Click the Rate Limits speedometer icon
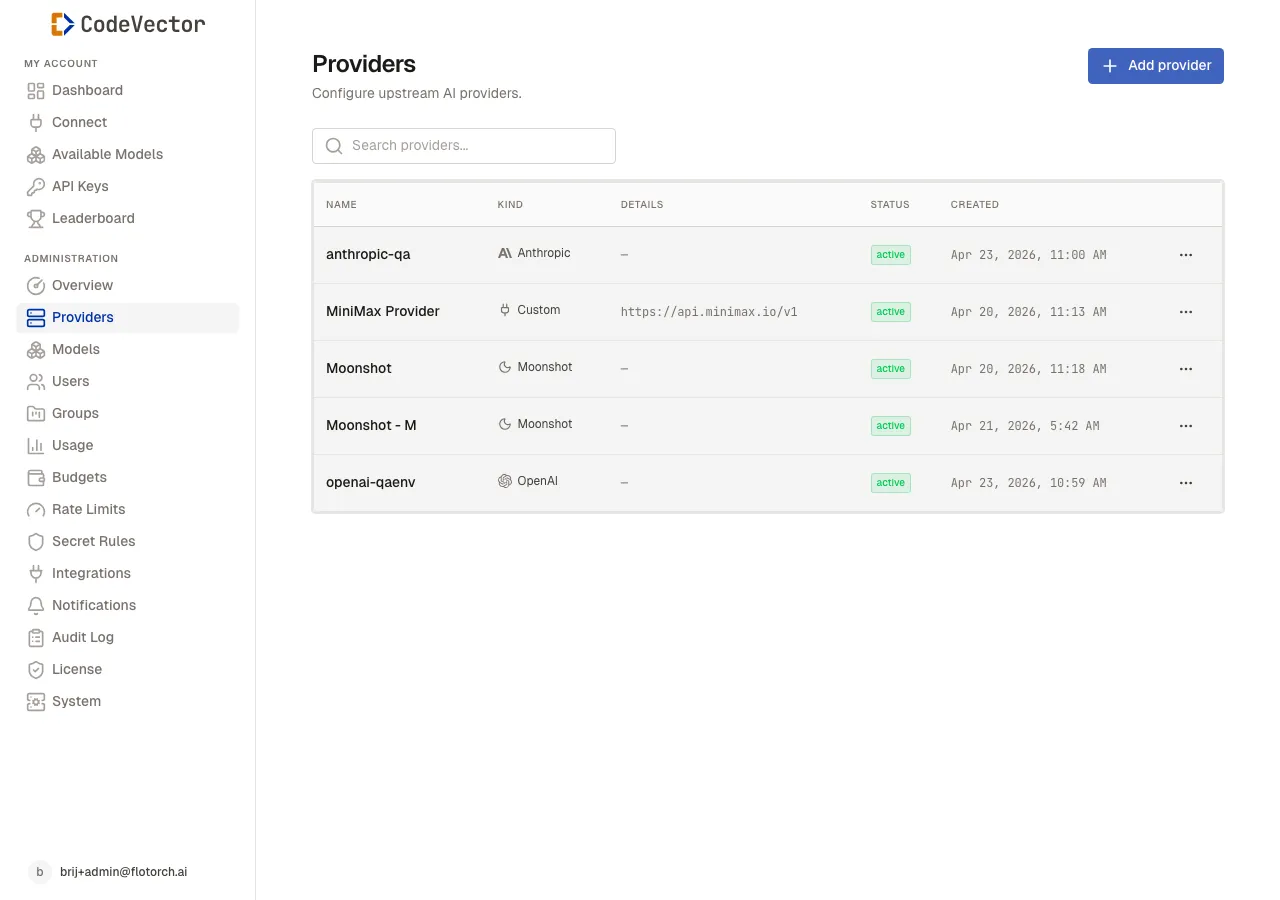 click(x=36, y=509)
